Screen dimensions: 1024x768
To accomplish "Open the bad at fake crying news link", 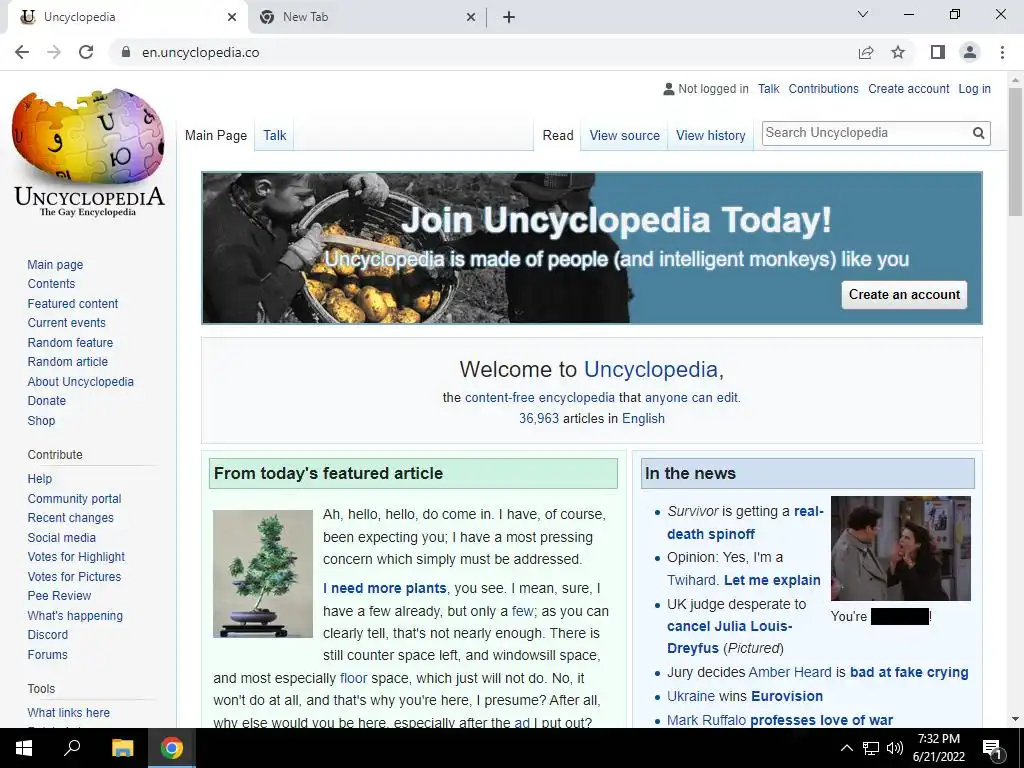I will coord(909,673).
